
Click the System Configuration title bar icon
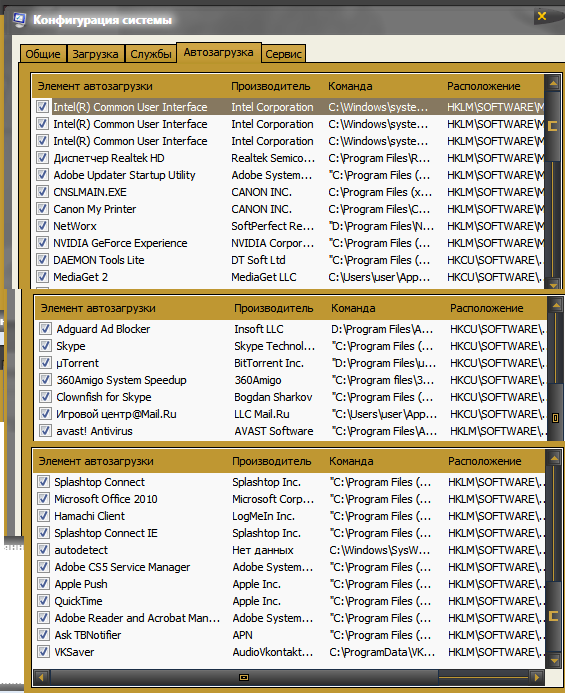click(x=19, y=20)
